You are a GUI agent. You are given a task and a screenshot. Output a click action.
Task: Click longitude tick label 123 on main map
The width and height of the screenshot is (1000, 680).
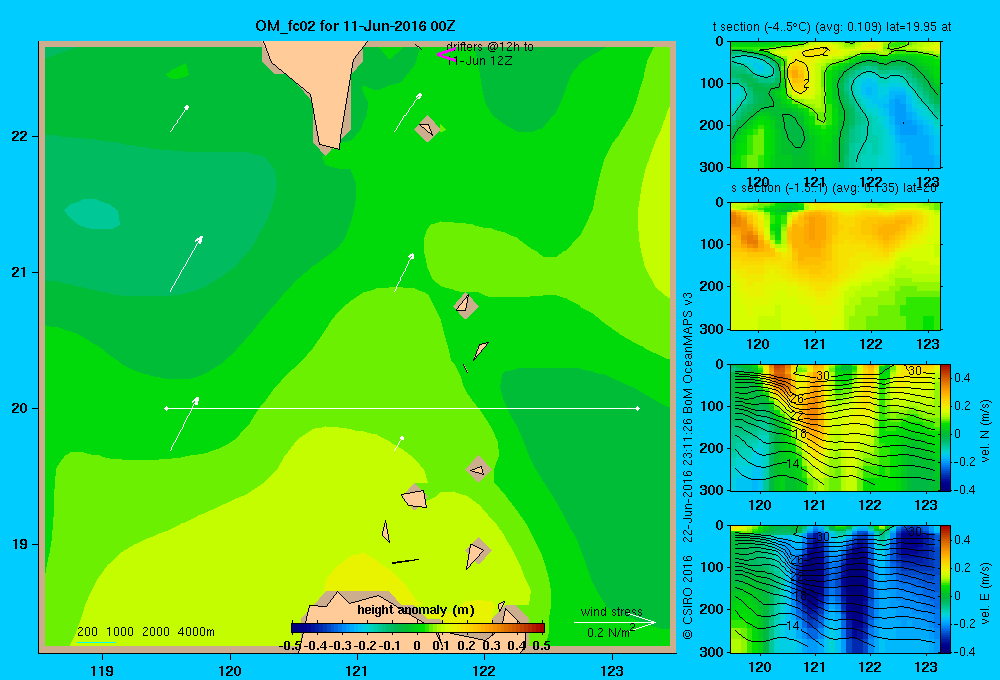(x=612, y=670)
